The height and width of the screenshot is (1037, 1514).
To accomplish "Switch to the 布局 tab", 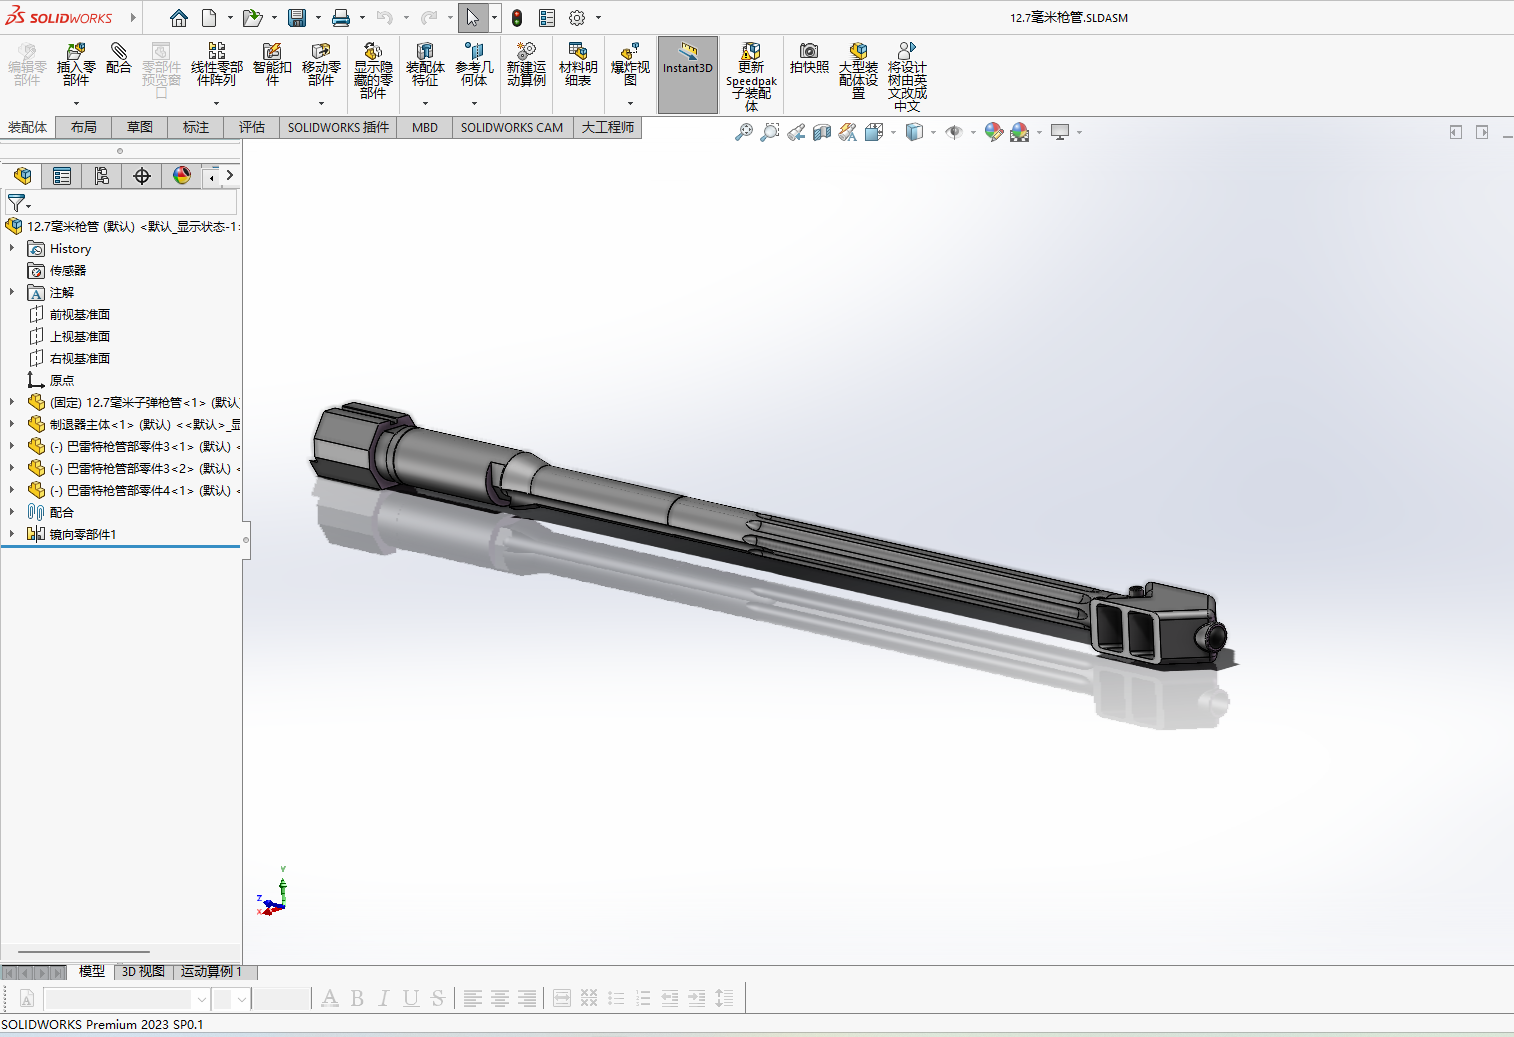I will coord(84,127).
